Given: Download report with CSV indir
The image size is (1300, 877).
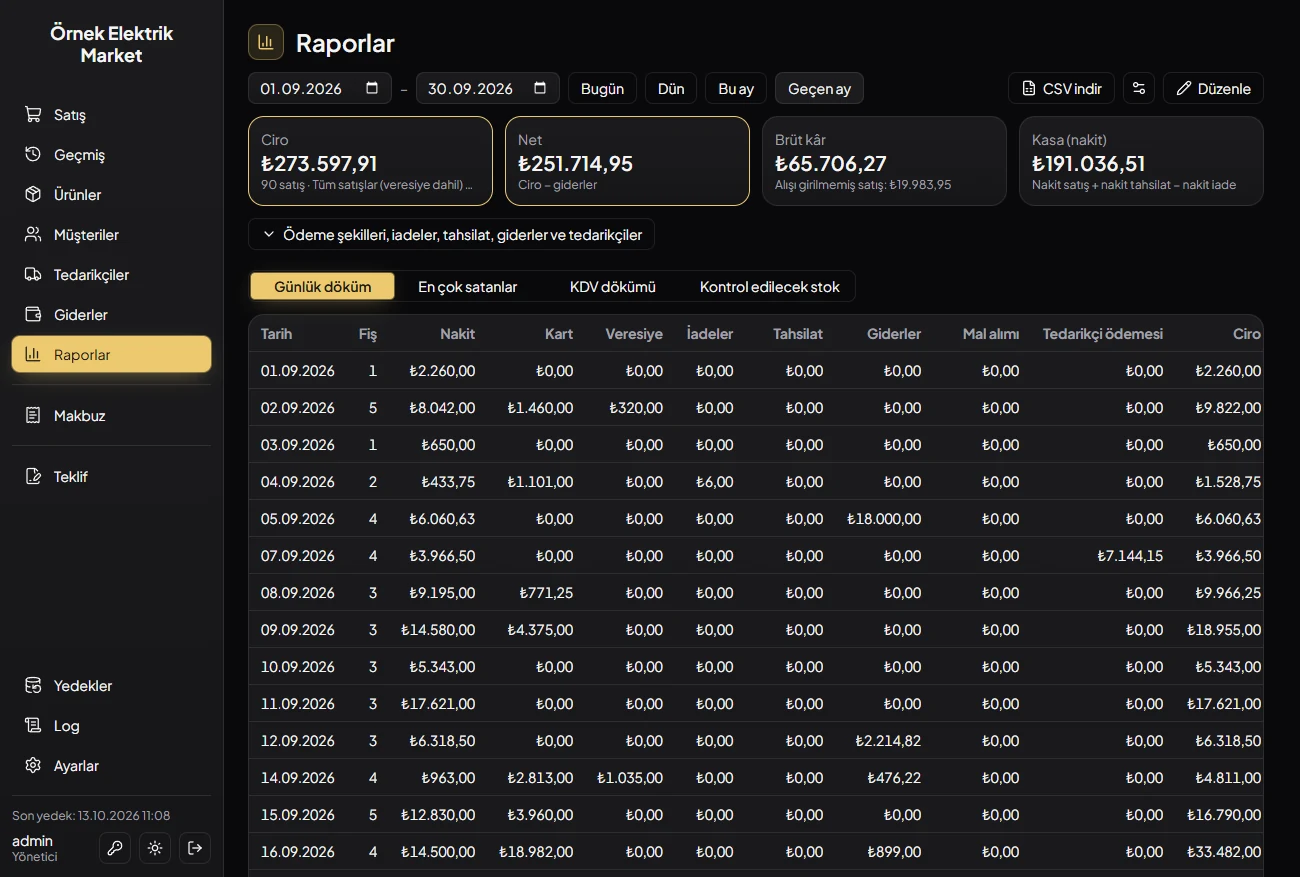Looking at the screenshot, I should (1061, 88).
